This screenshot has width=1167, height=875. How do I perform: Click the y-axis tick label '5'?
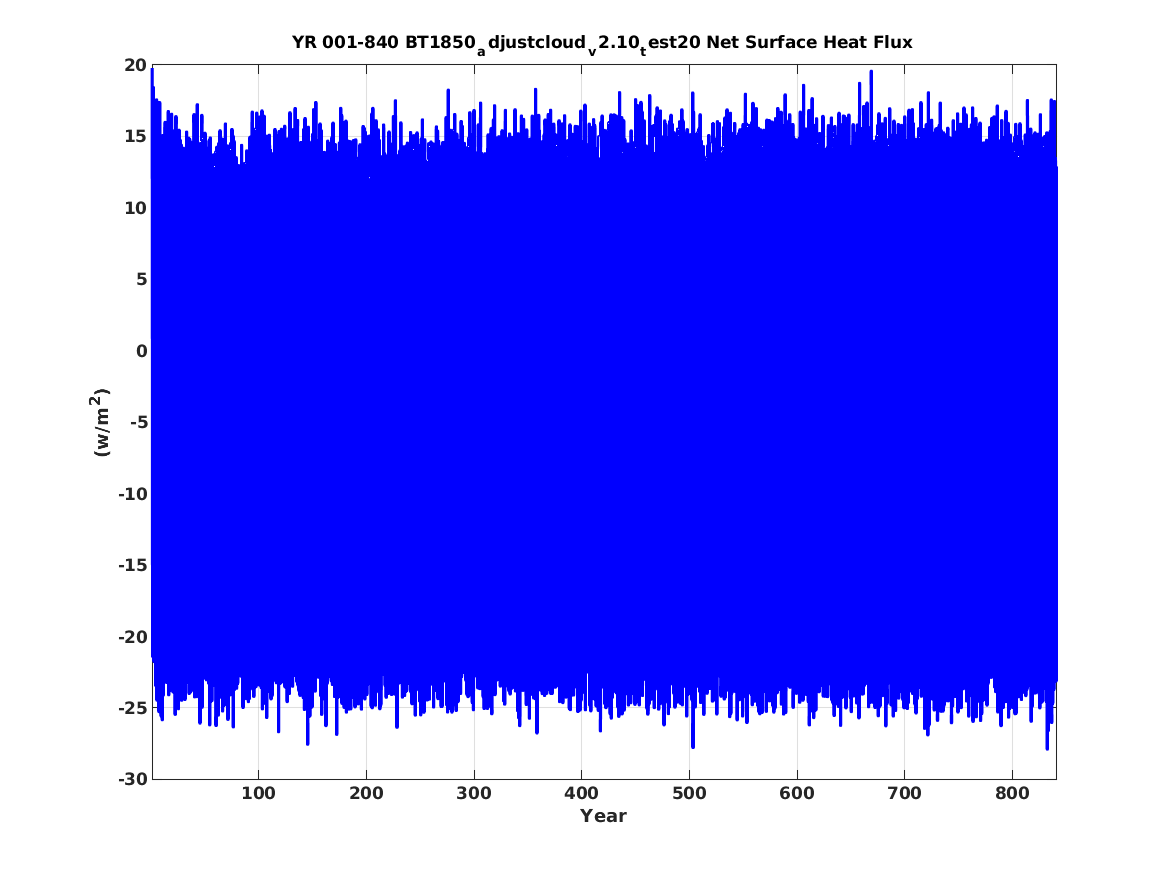click(142, 280)
